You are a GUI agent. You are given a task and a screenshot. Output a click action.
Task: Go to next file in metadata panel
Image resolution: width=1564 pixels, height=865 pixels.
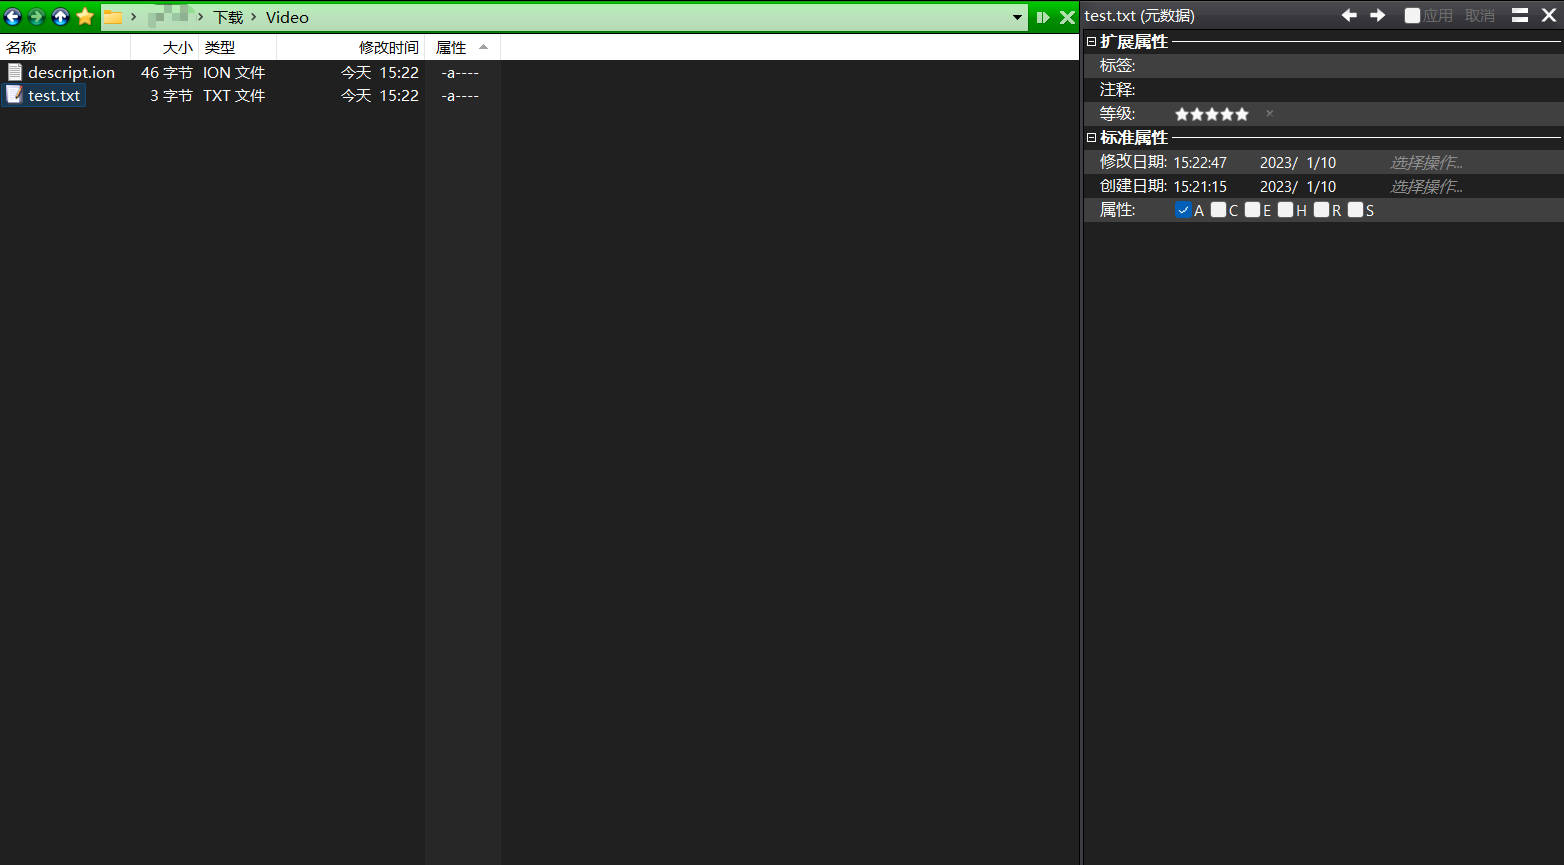point(1377,16)
